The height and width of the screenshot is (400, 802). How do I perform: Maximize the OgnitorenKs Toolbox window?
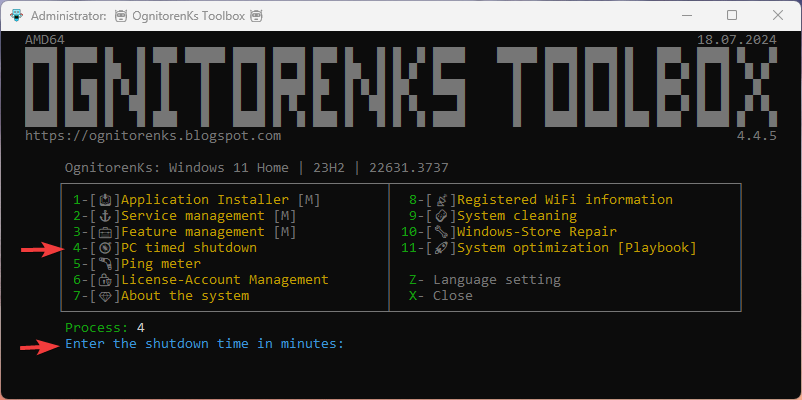click(732, 15)
